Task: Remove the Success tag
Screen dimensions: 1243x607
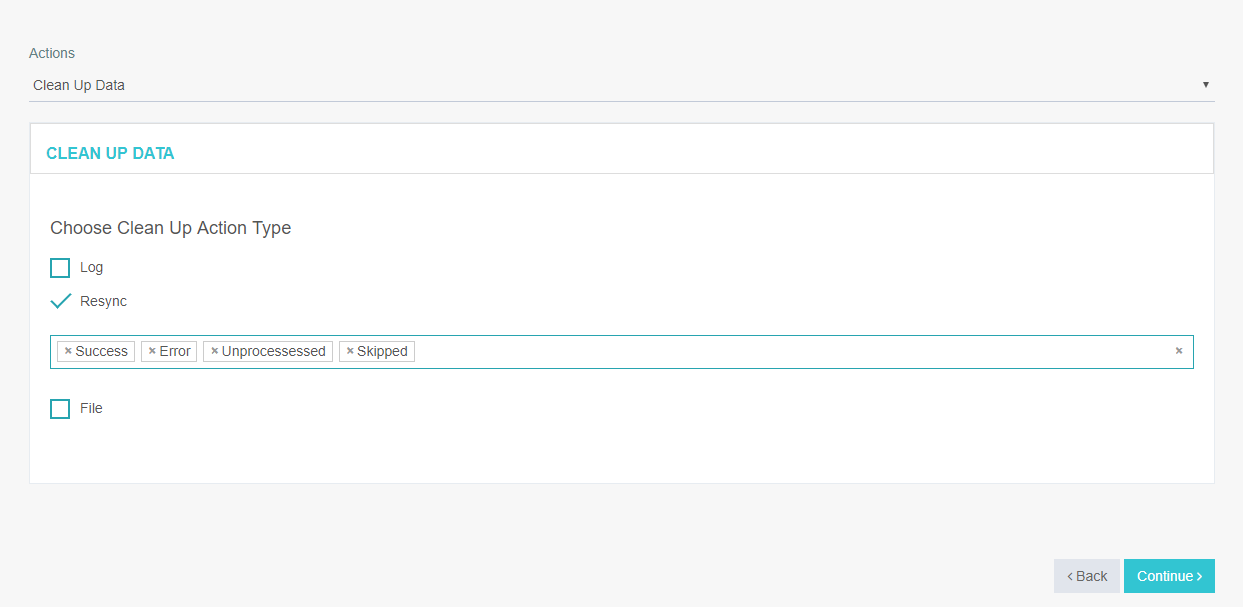Action: pos(68,351)
